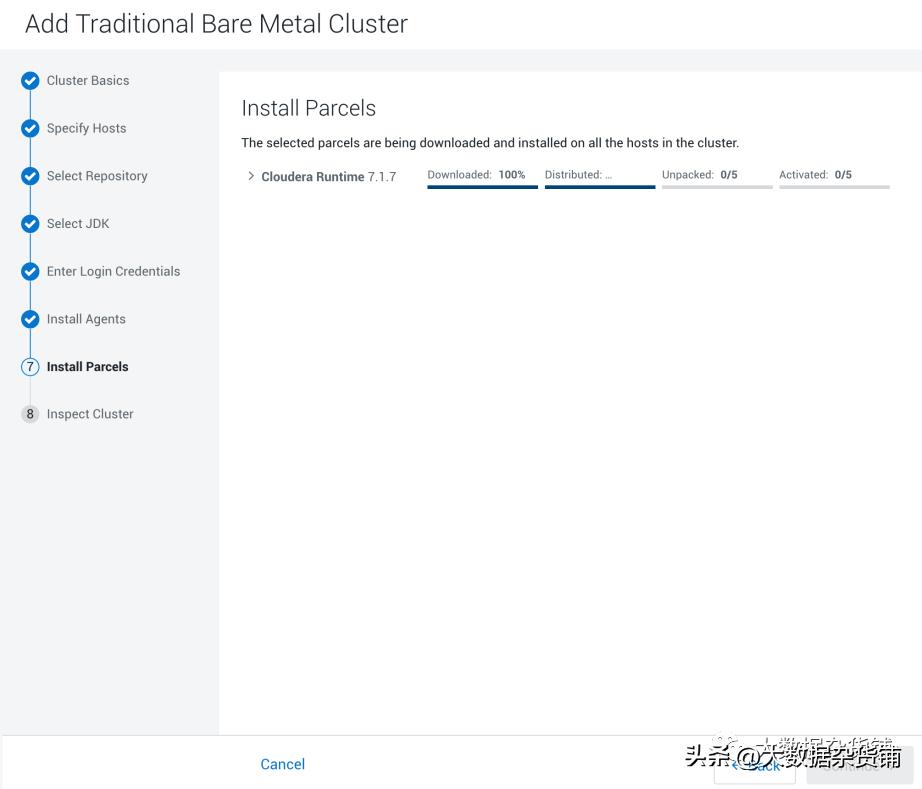Go to the Cluster Basics step label
The width and height of the screenshot is (922, 789).
pyautogui.click(x=88, y=81)
